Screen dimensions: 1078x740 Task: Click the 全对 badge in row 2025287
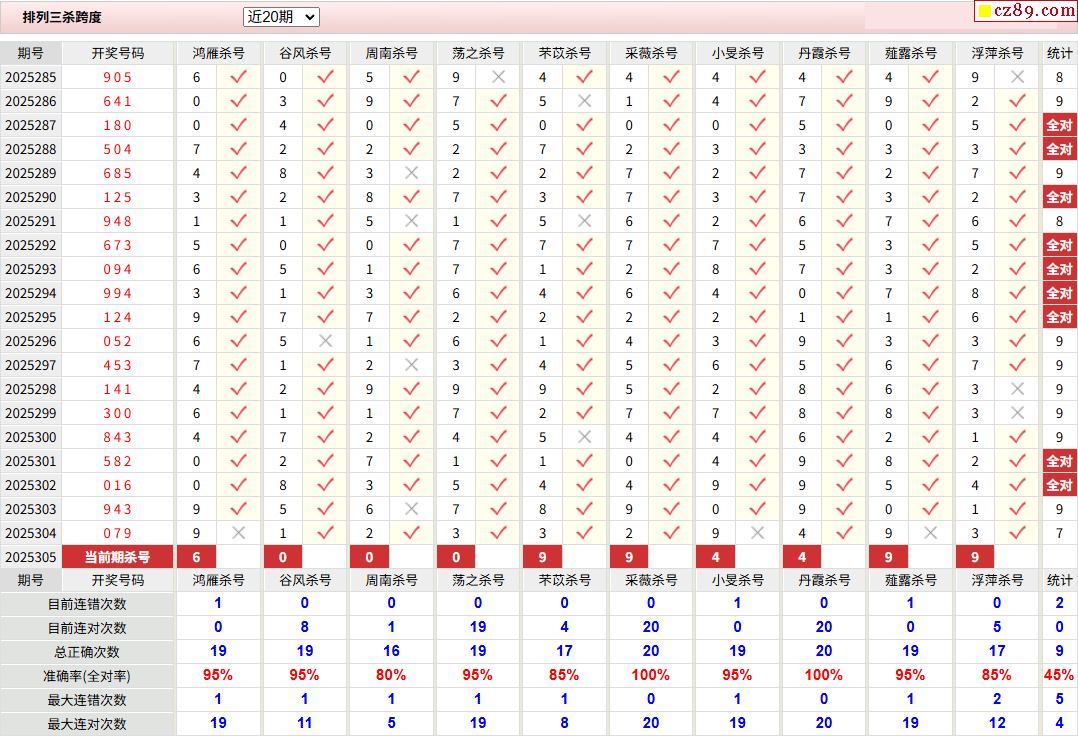(x=1059, y=125)
